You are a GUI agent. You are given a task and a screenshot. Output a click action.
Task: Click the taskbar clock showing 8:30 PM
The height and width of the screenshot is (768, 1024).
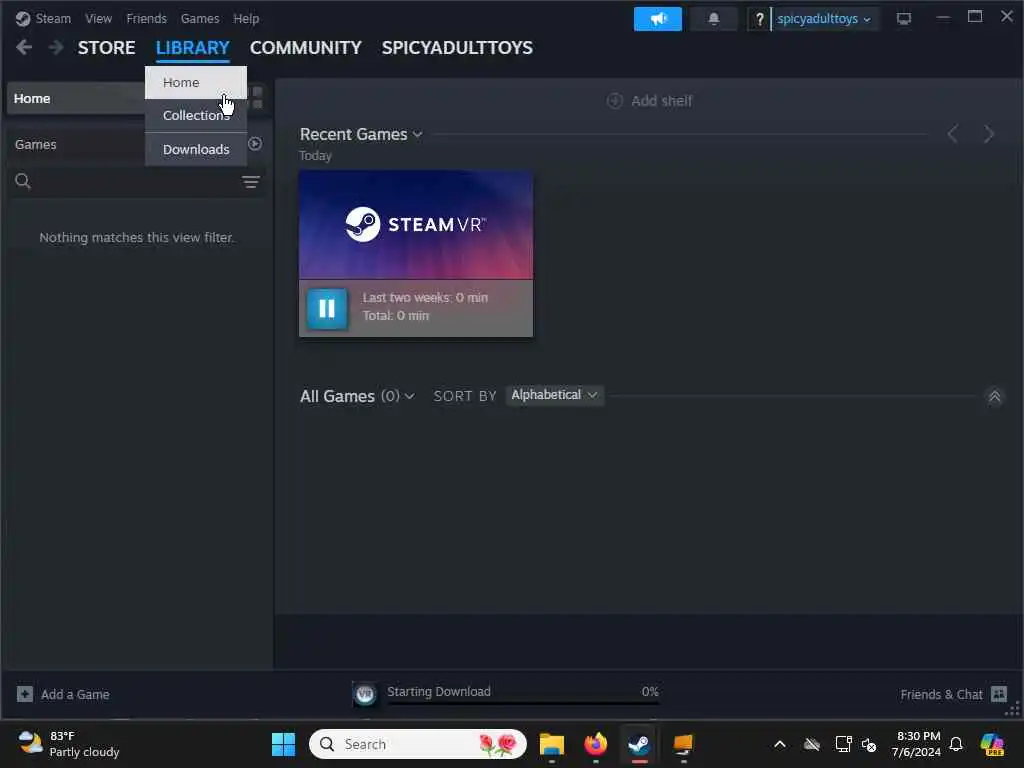(917, 744)
